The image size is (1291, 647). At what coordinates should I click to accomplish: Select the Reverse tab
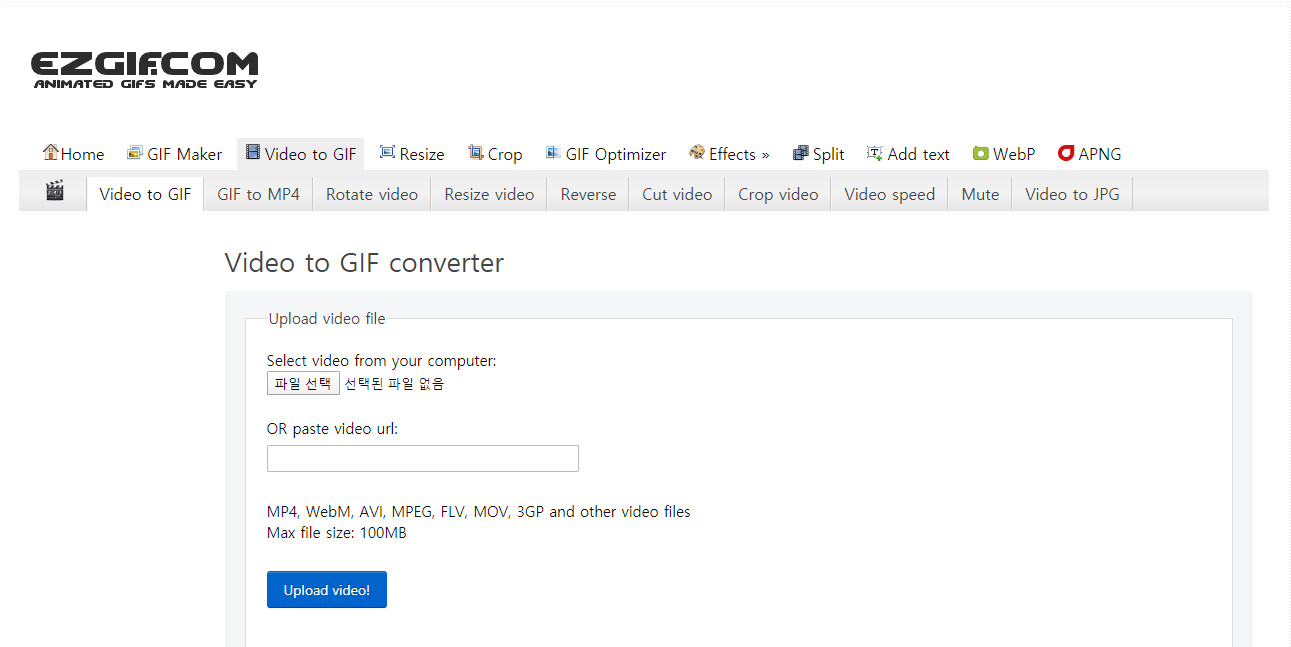[587, 194]
